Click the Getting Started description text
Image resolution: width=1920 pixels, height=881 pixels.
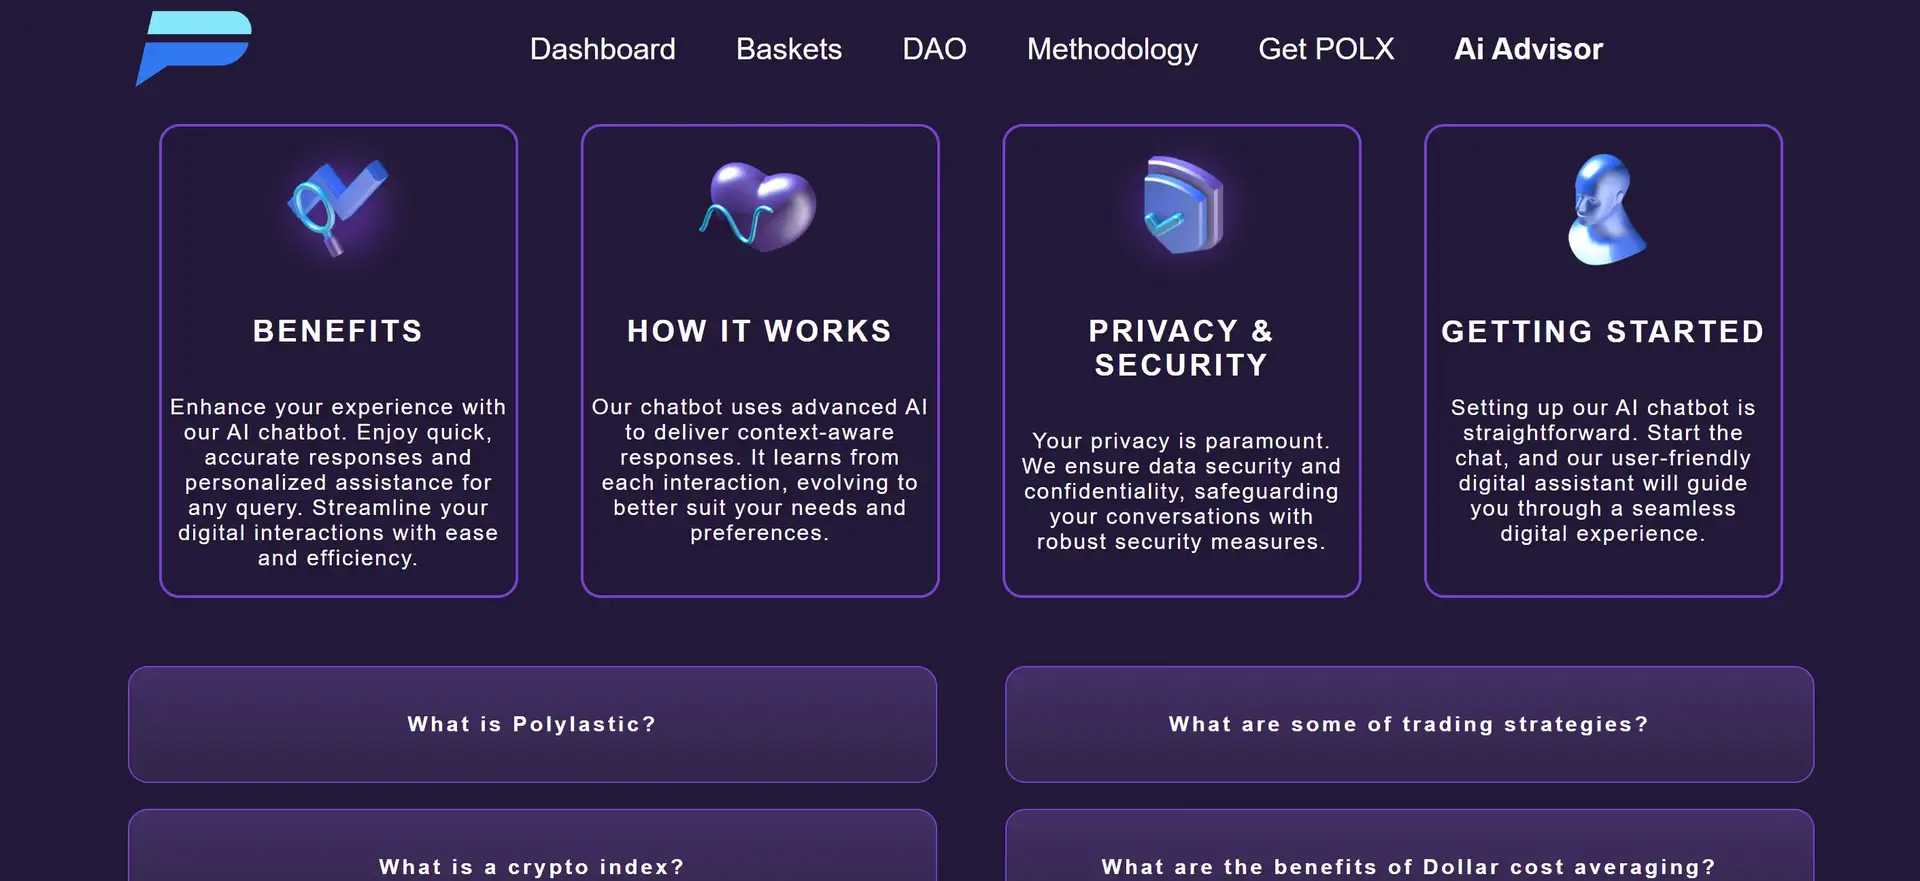click(1603, 470)
